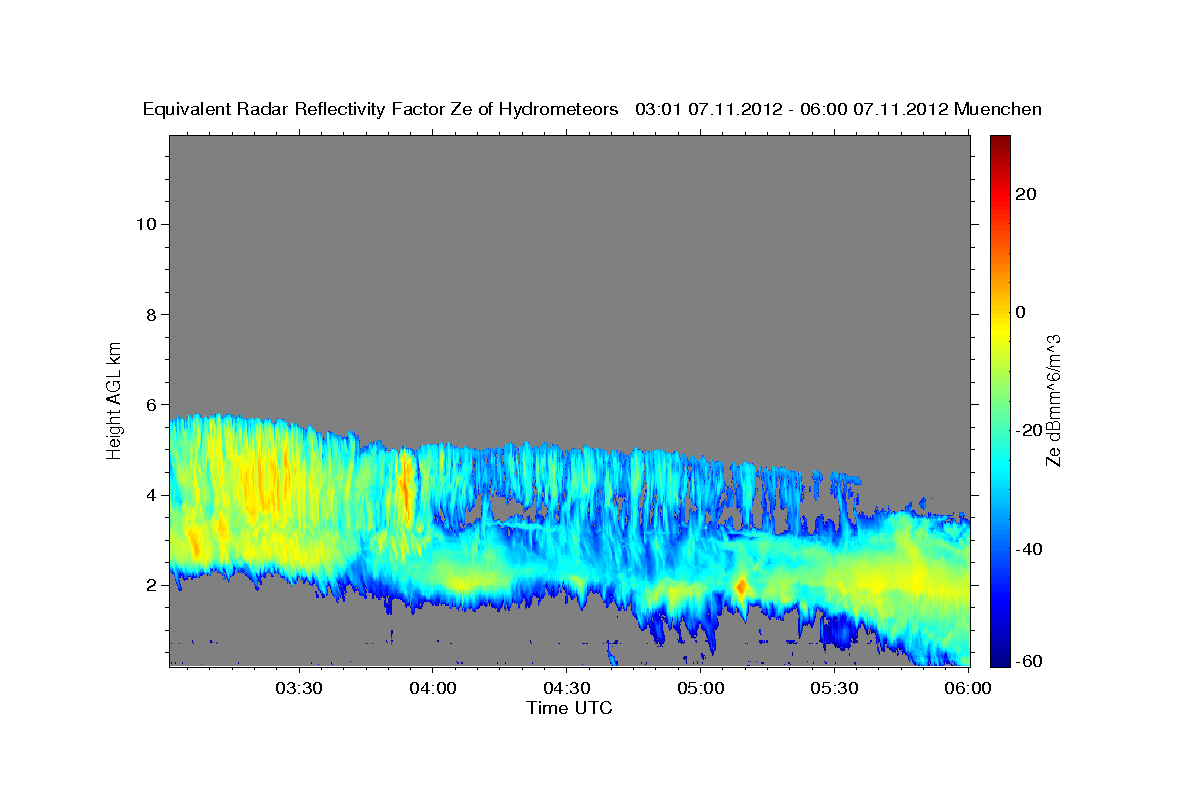Screen dimensions: 1200x800
Task: Click the height tick label '10'
Action: (145, 224)
